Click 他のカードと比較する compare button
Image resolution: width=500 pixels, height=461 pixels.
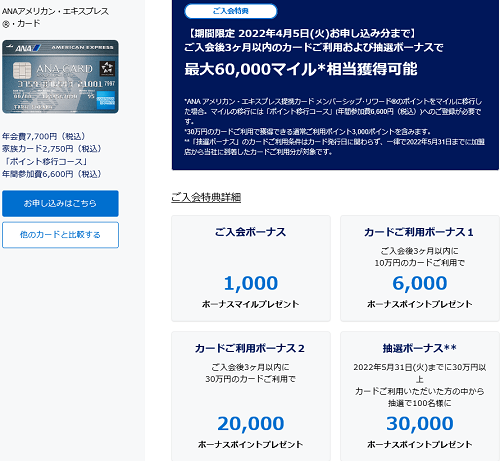60,235
